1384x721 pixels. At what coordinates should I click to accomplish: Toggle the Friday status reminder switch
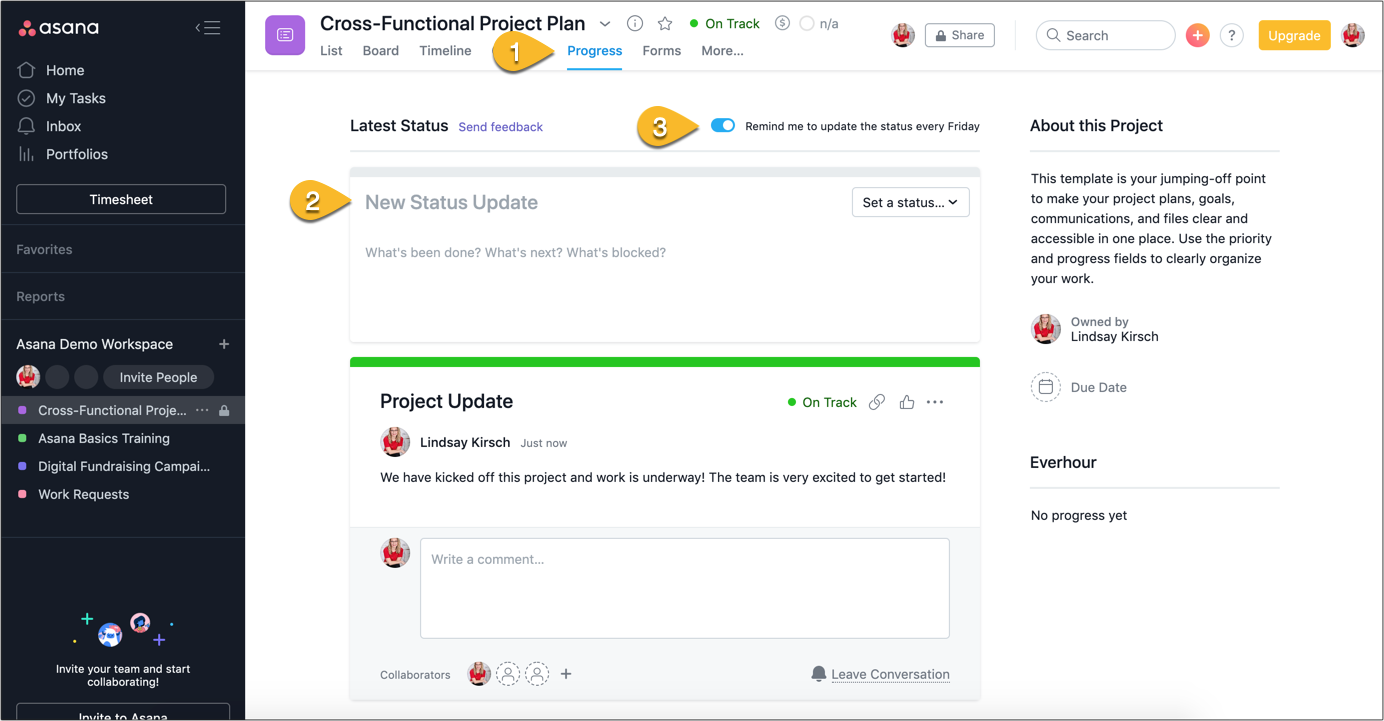[723, 126]
